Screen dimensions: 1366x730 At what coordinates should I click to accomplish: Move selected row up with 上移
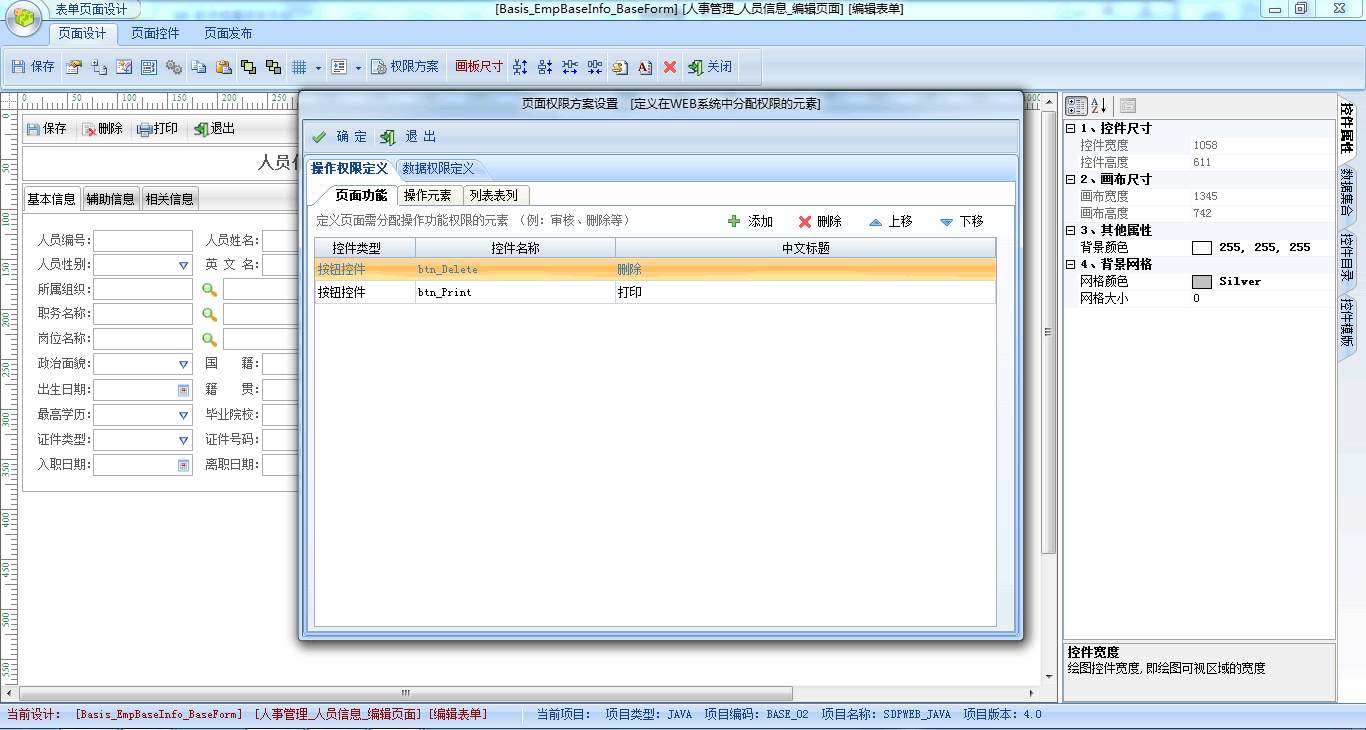[x=891, y=221]
